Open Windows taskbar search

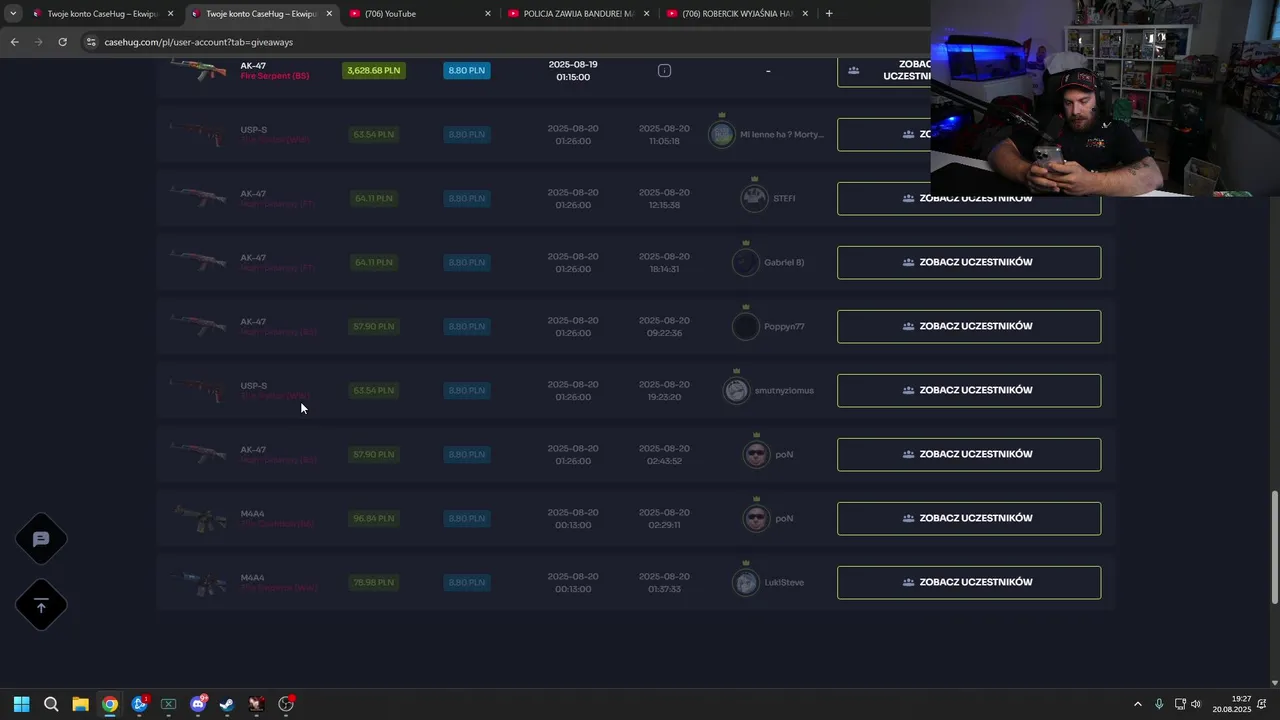tap(51, 704)
